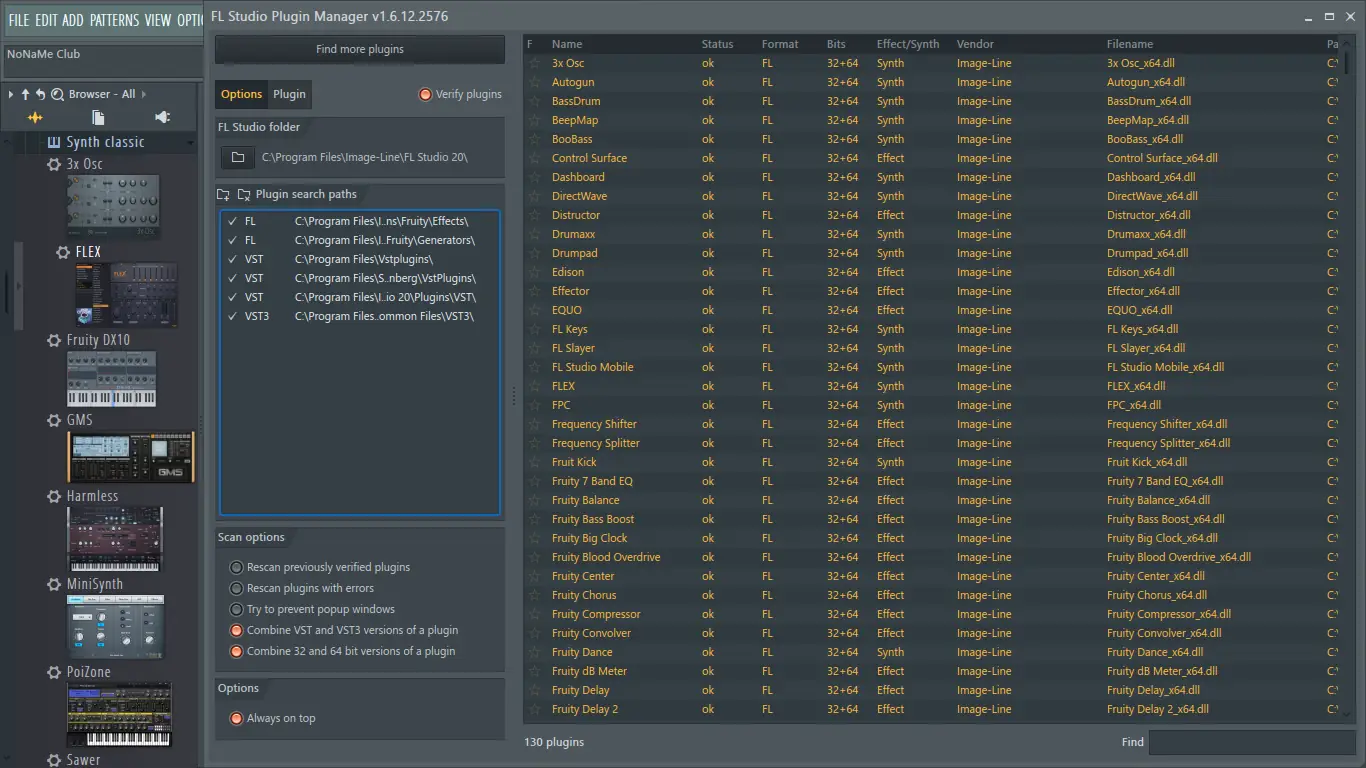Click the Find more plugins button
This screenshot has width=1366, height=768.
tap(360, 49)
